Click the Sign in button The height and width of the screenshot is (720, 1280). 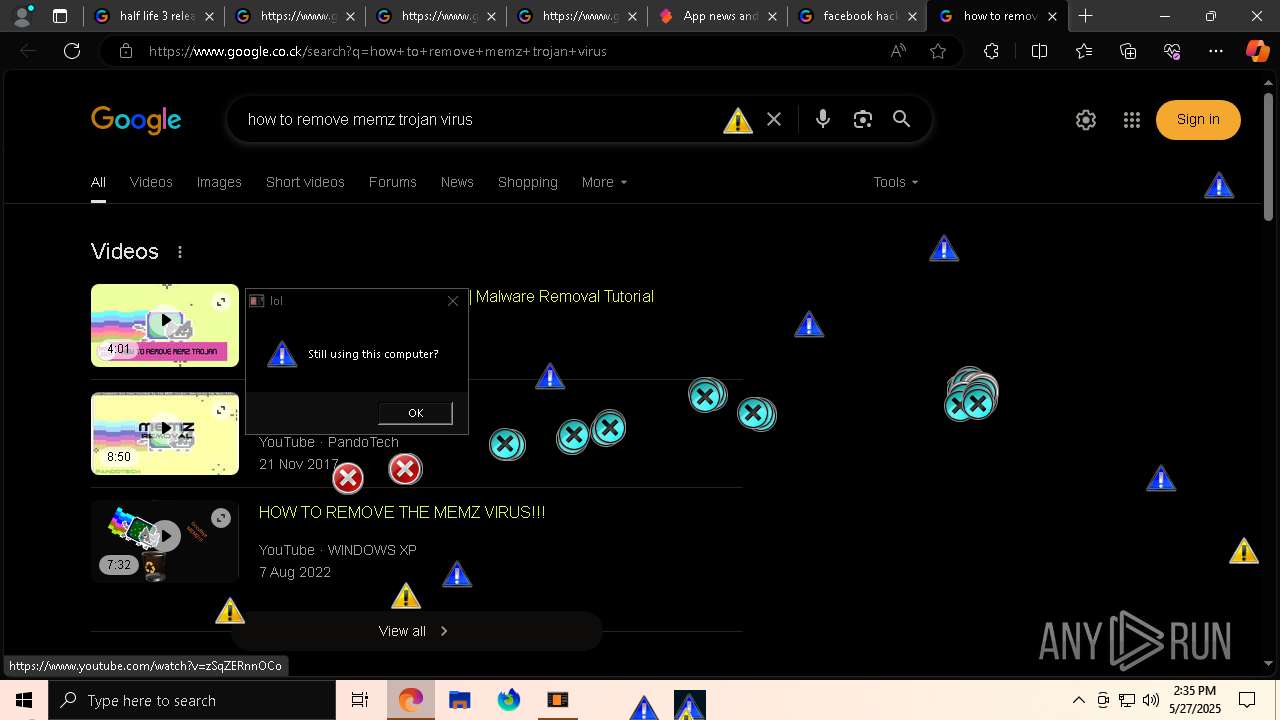tap(1198, 120)
